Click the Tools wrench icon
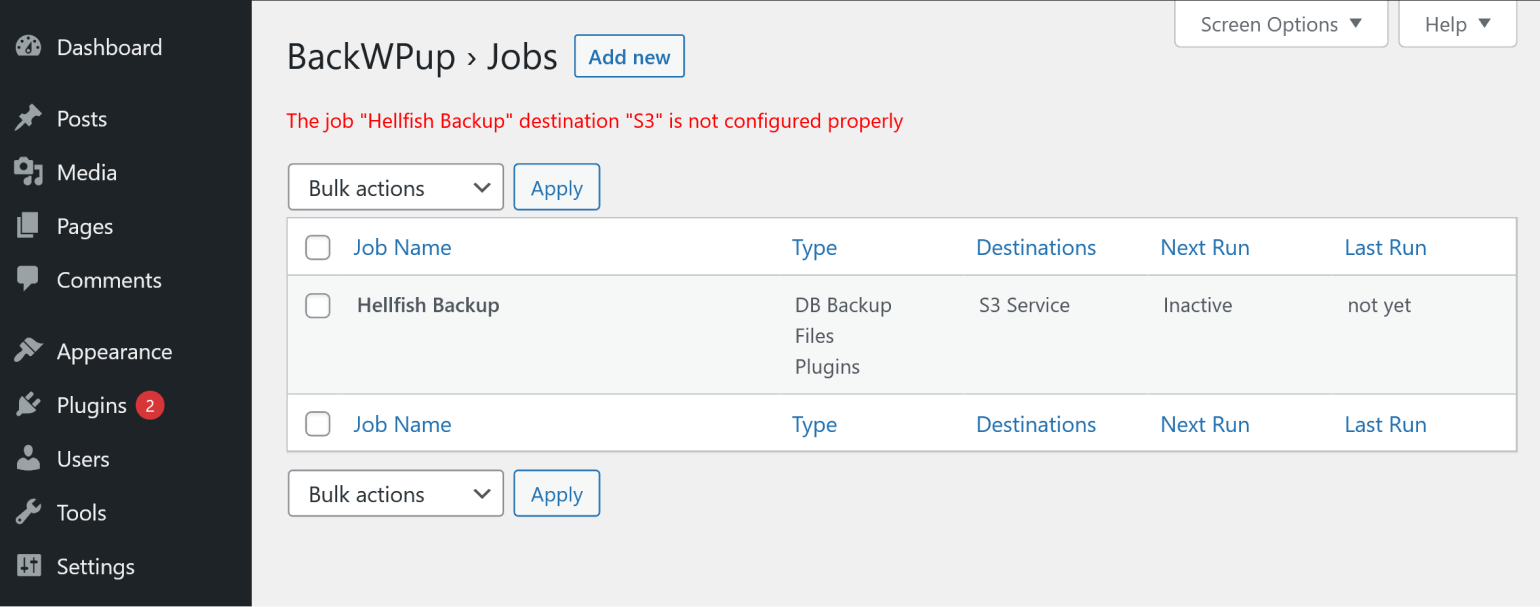 29,513
